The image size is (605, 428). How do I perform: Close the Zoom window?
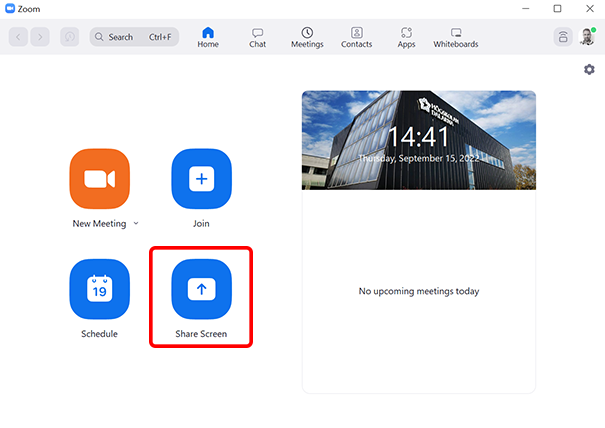point(590,8)
